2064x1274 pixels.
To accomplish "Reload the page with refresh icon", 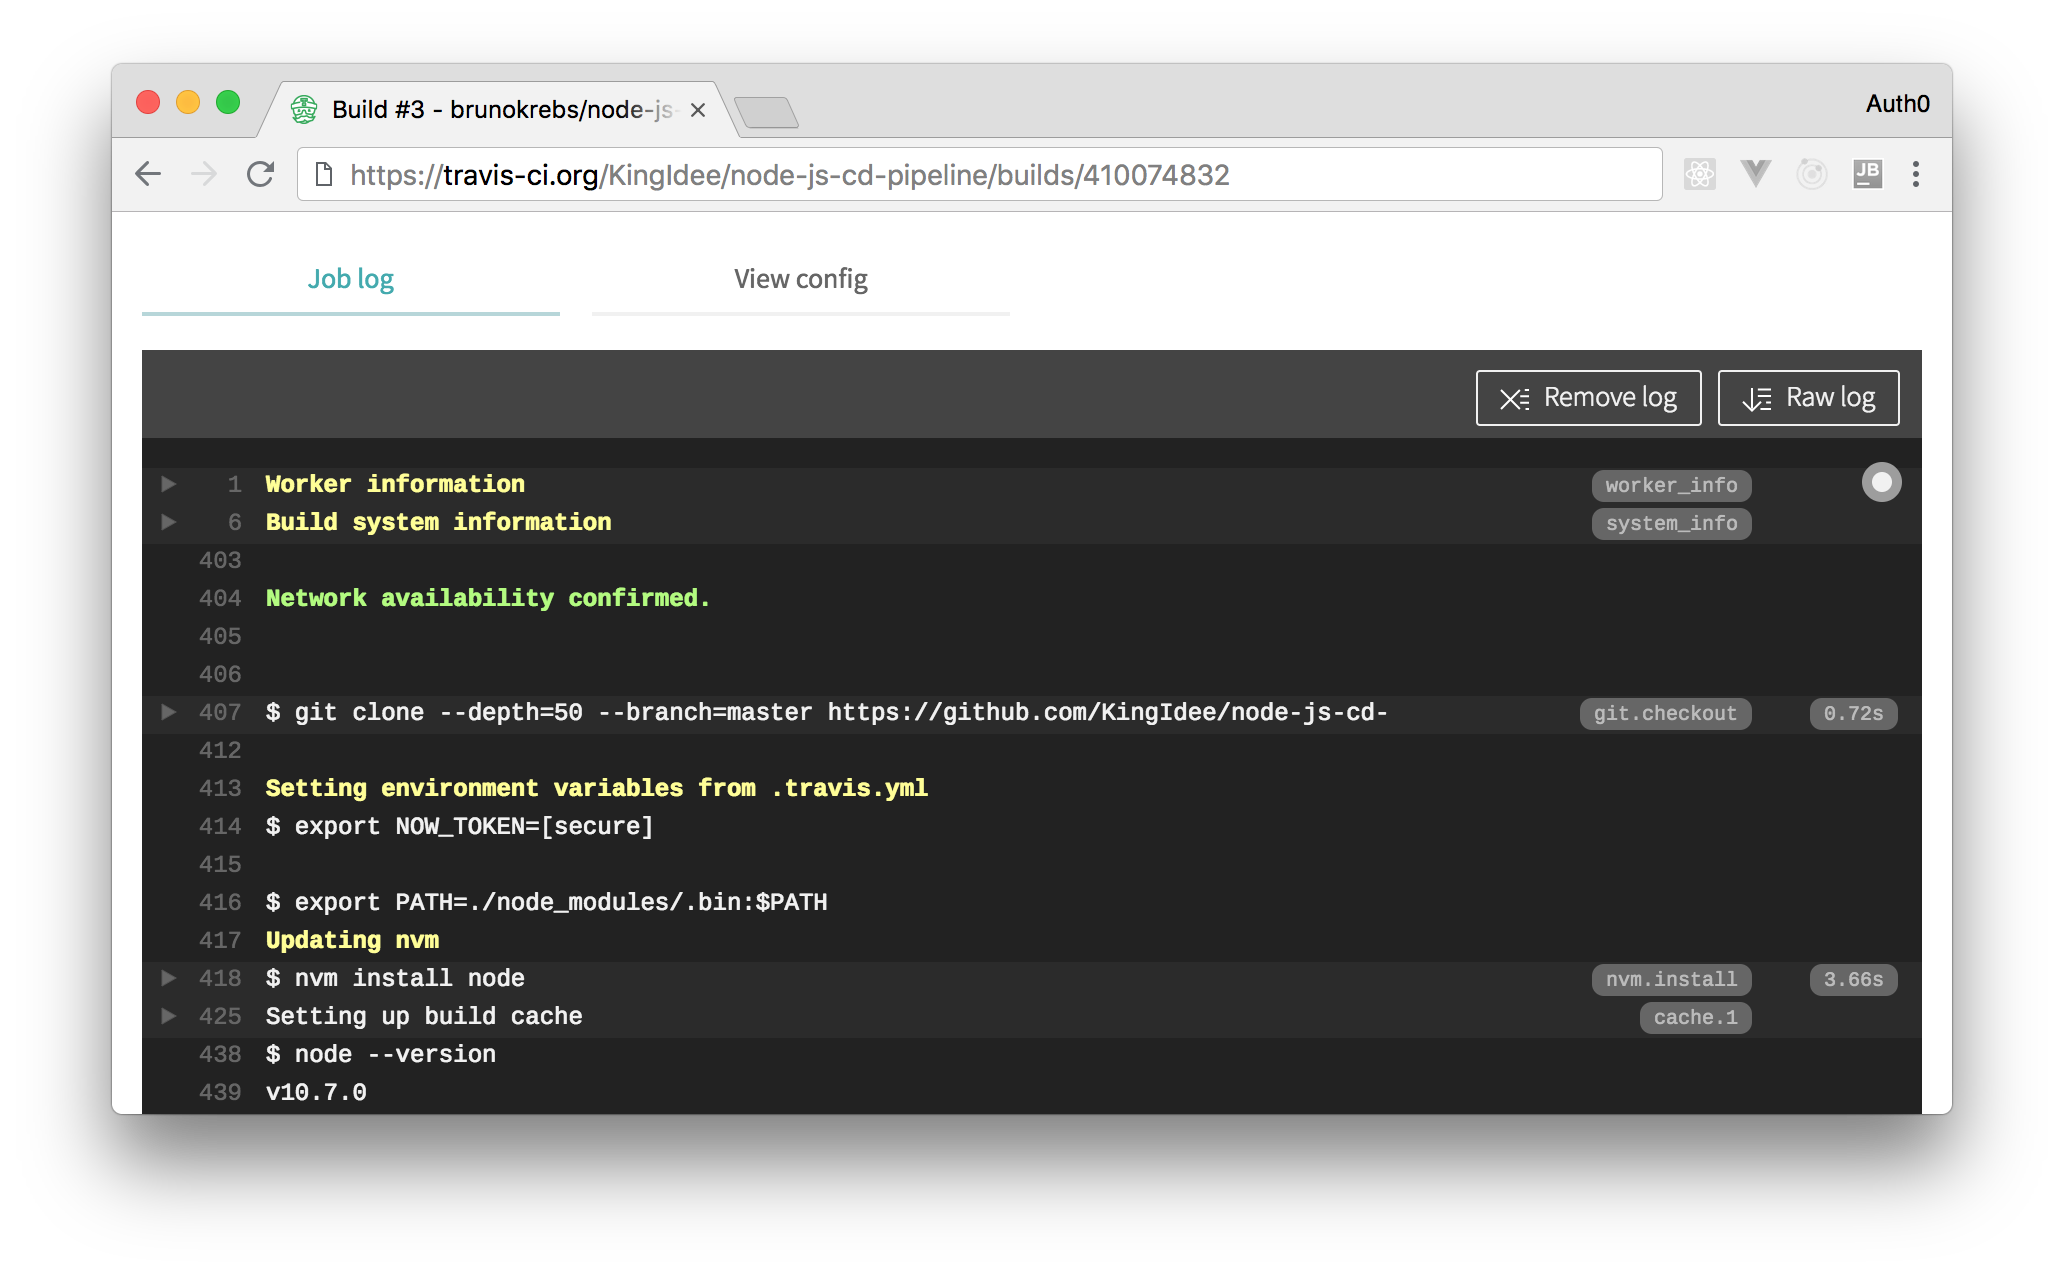I will click(x=260, y=174).
